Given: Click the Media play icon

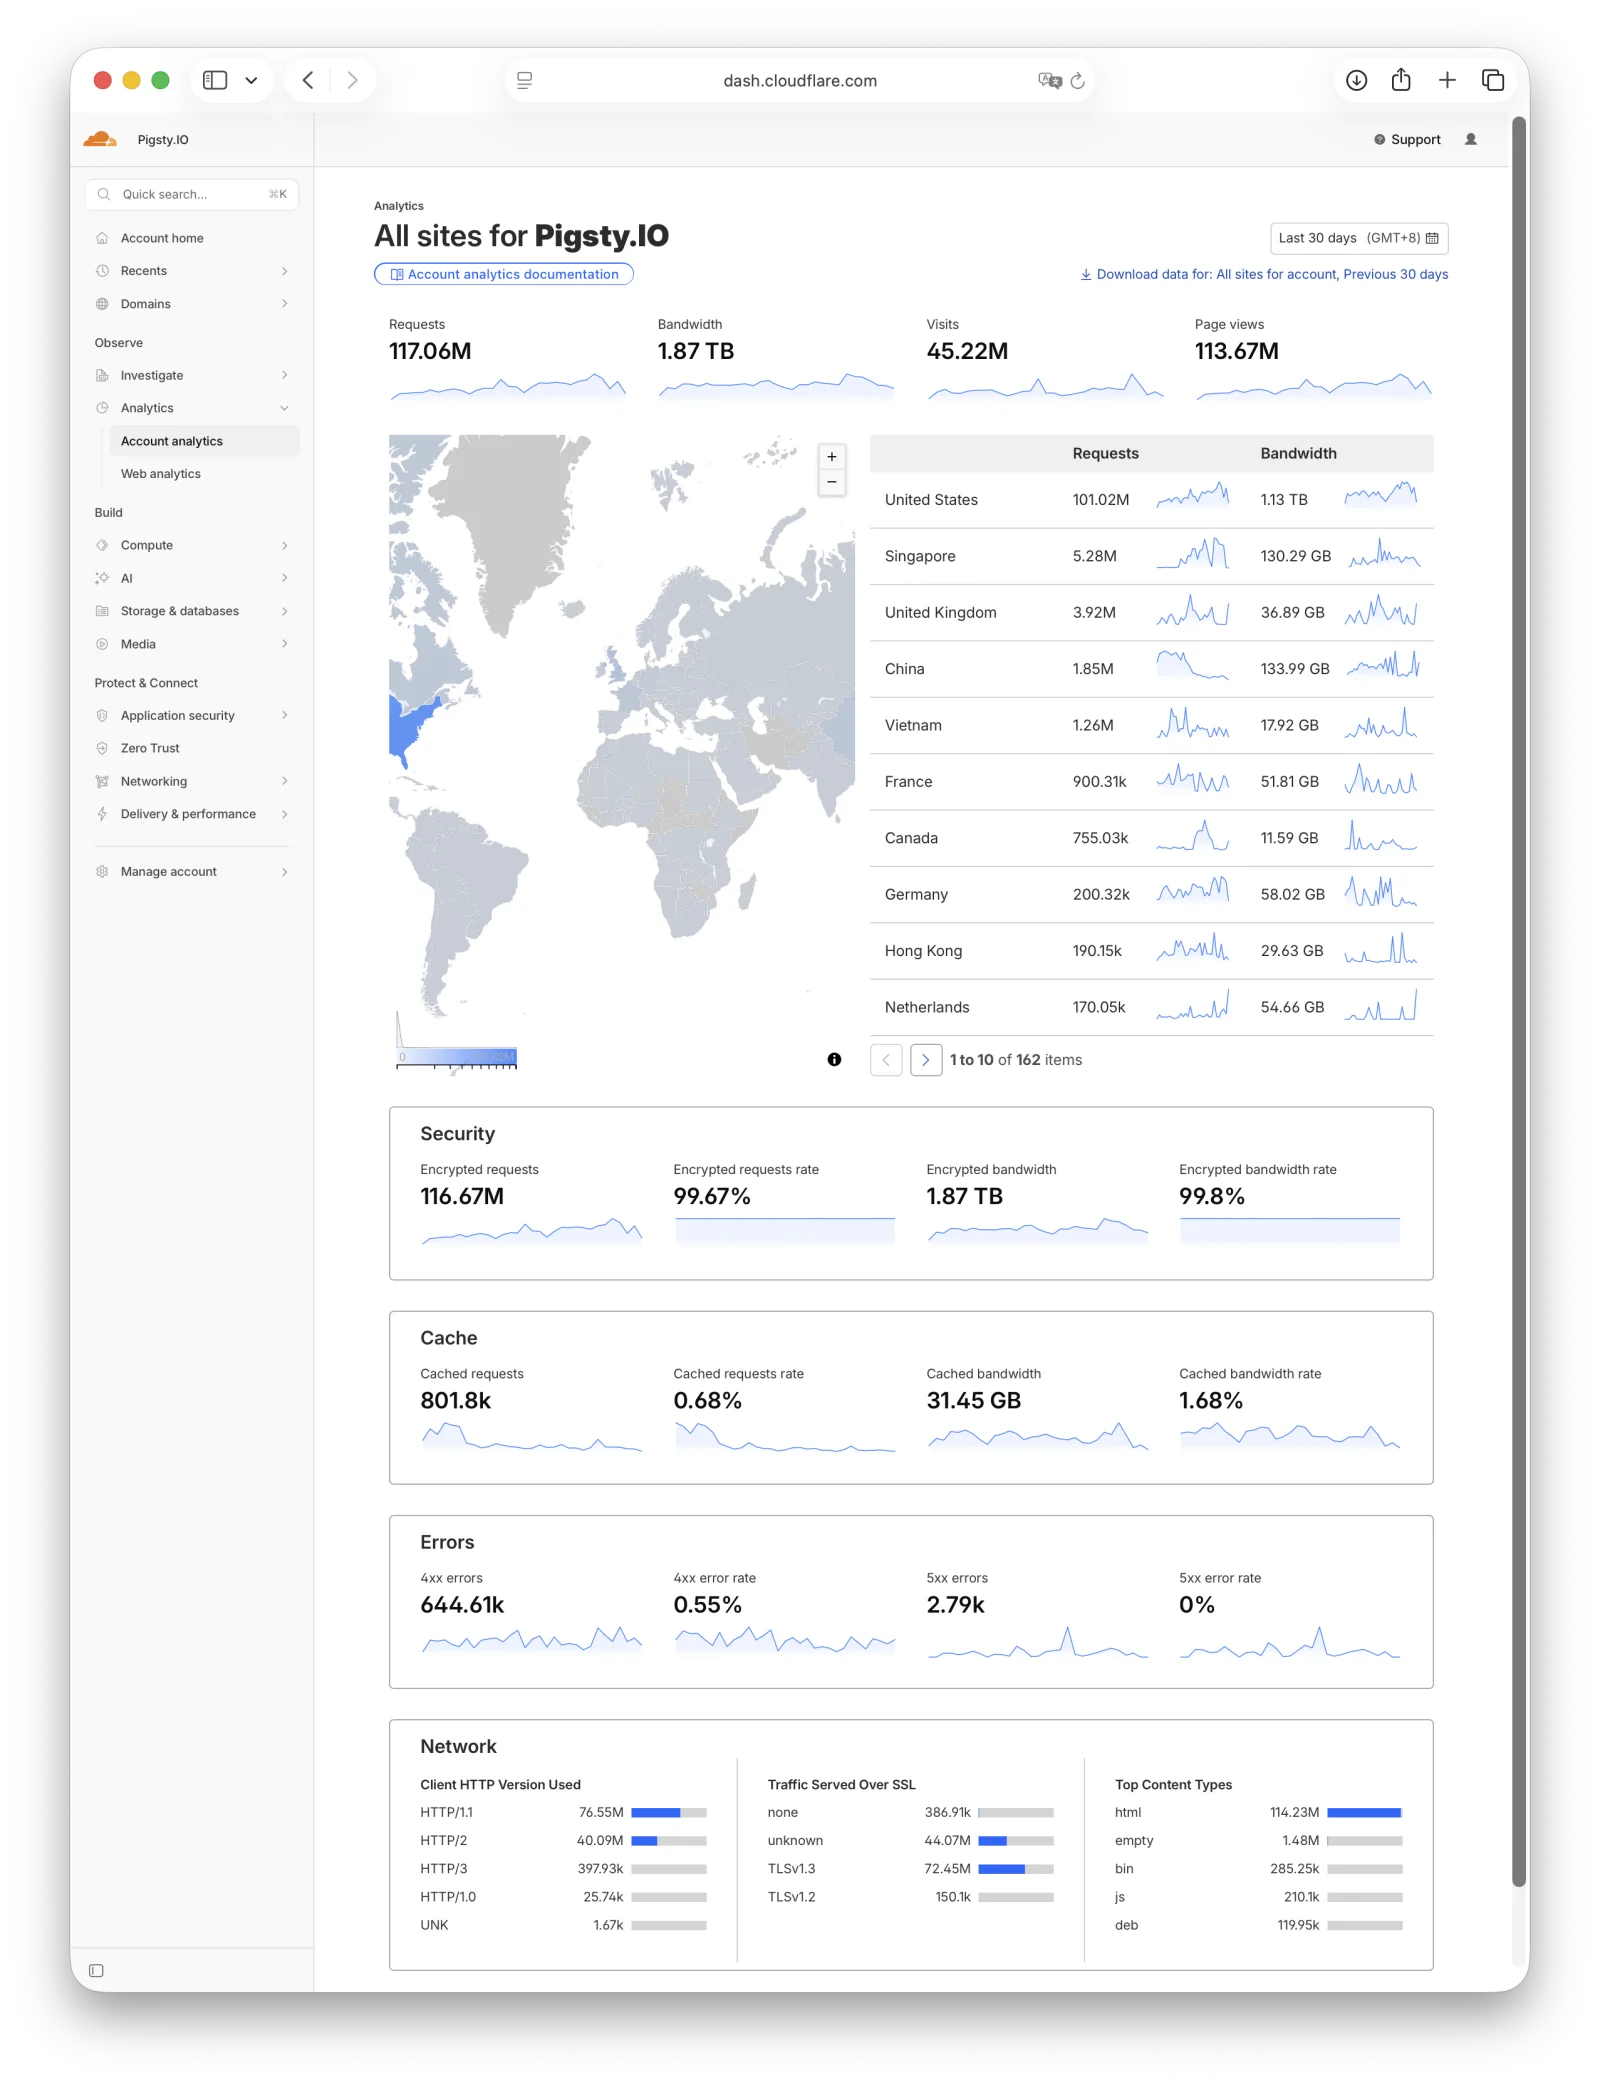Looking at the screenshot, I should [x=102, y=644].
